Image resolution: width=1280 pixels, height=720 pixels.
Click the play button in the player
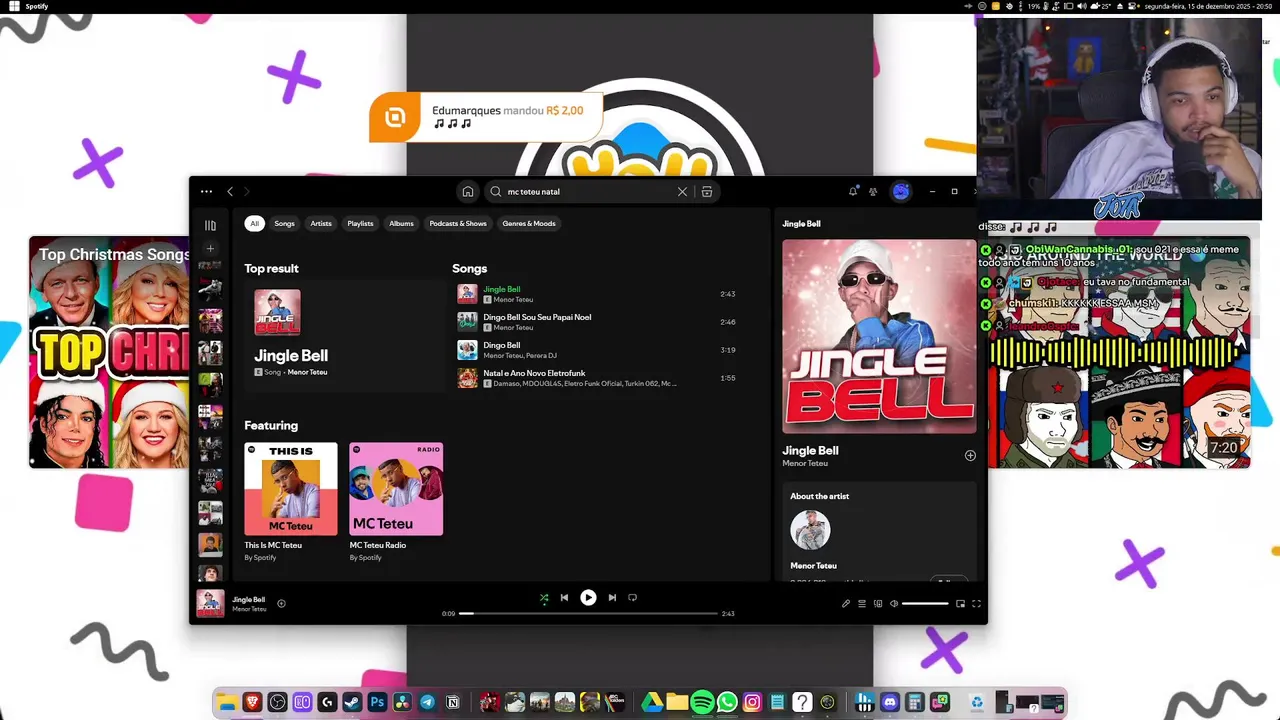(x=588, y=598)
